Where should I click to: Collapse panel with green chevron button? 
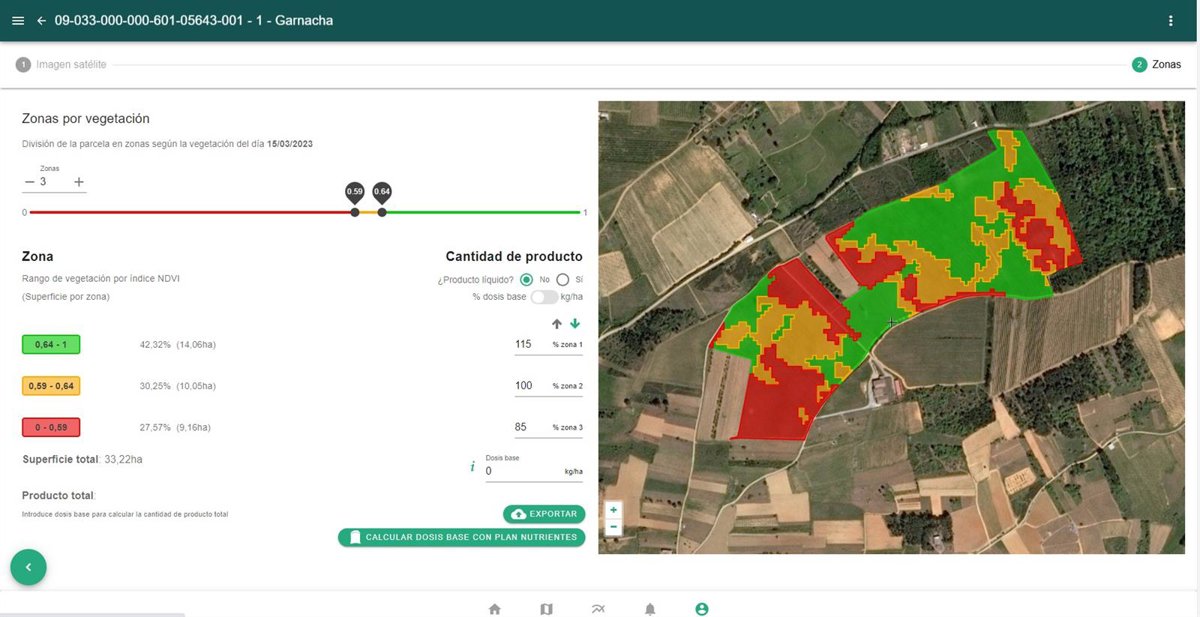pos(28,567)
